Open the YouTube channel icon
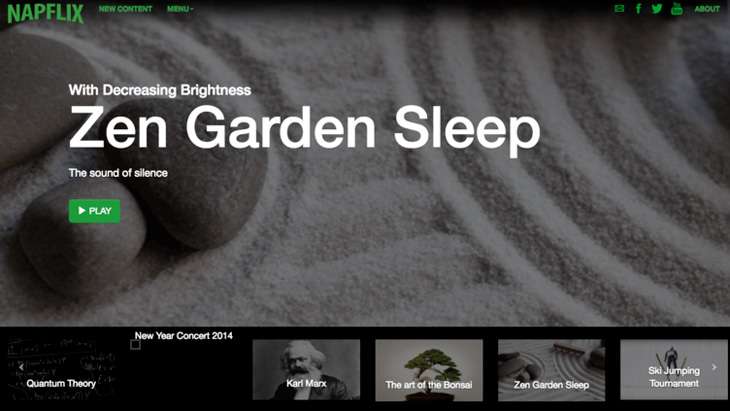This screenshot has height=411, width=730. point(676,8)
